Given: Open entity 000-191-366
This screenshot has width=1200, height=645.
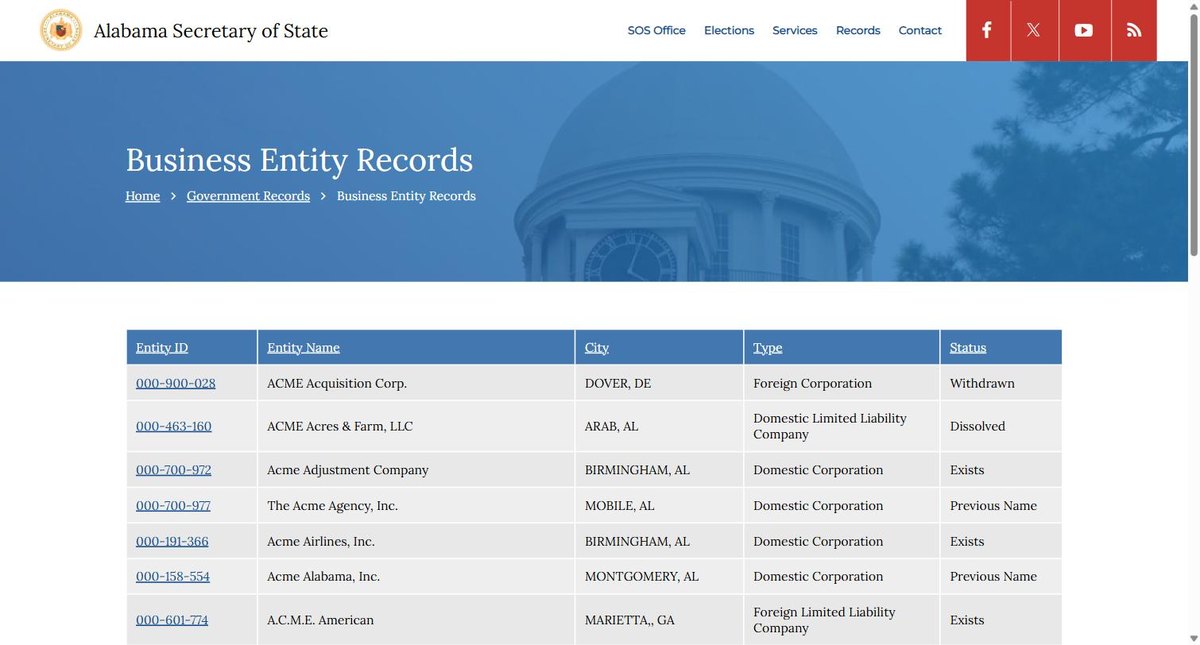Looking at the screenshot, I should point(172,541).
